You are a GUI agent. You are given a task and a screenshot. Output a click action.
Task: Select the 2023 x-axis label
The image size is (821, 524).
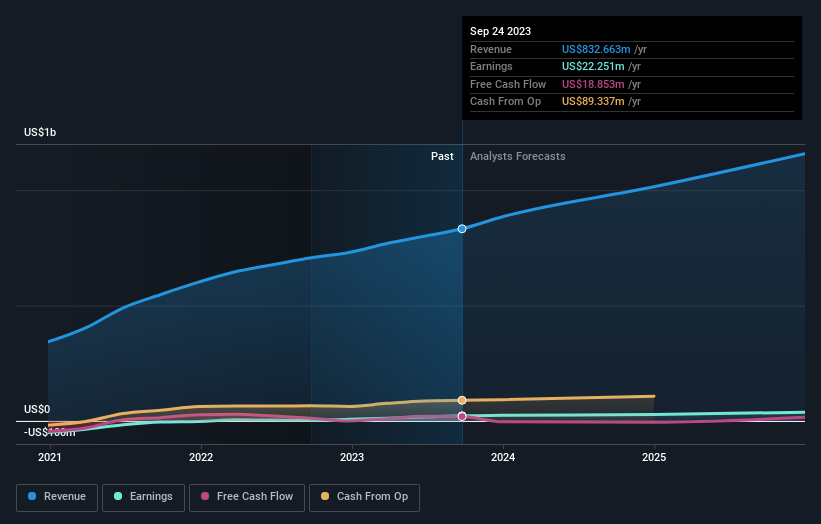352,458
